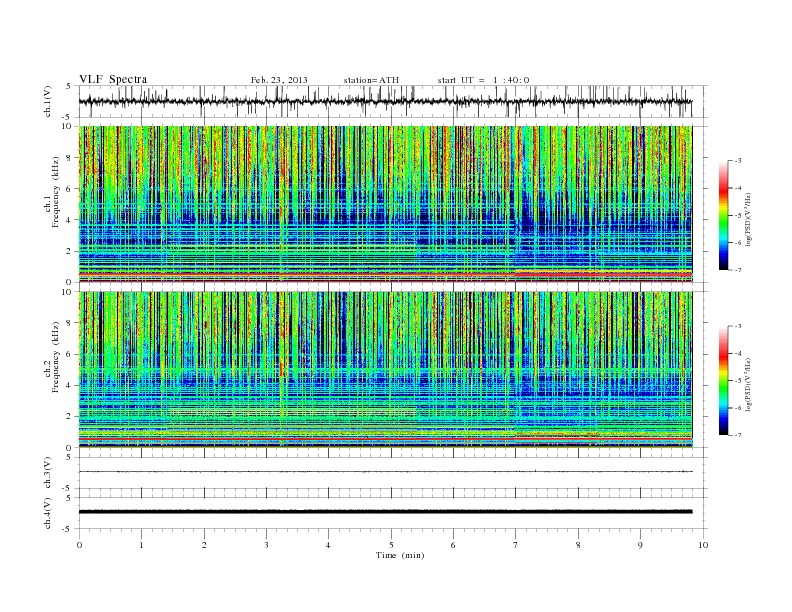
Task: Click the ch.2 spectrogram panel
Action: pyautogui.click(x=385, y=370)
